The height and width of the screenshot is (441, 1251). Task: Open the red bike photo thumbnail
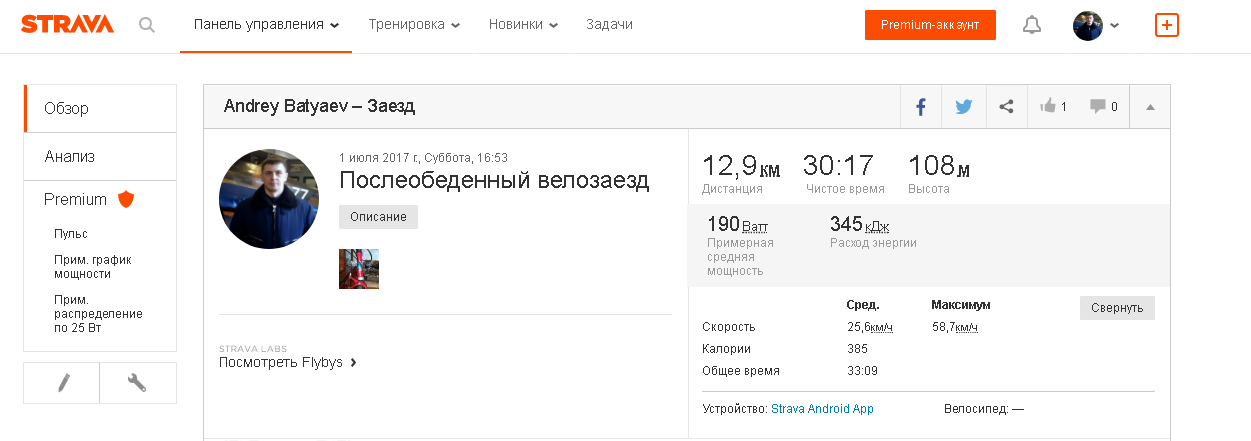tap(359, 269)
